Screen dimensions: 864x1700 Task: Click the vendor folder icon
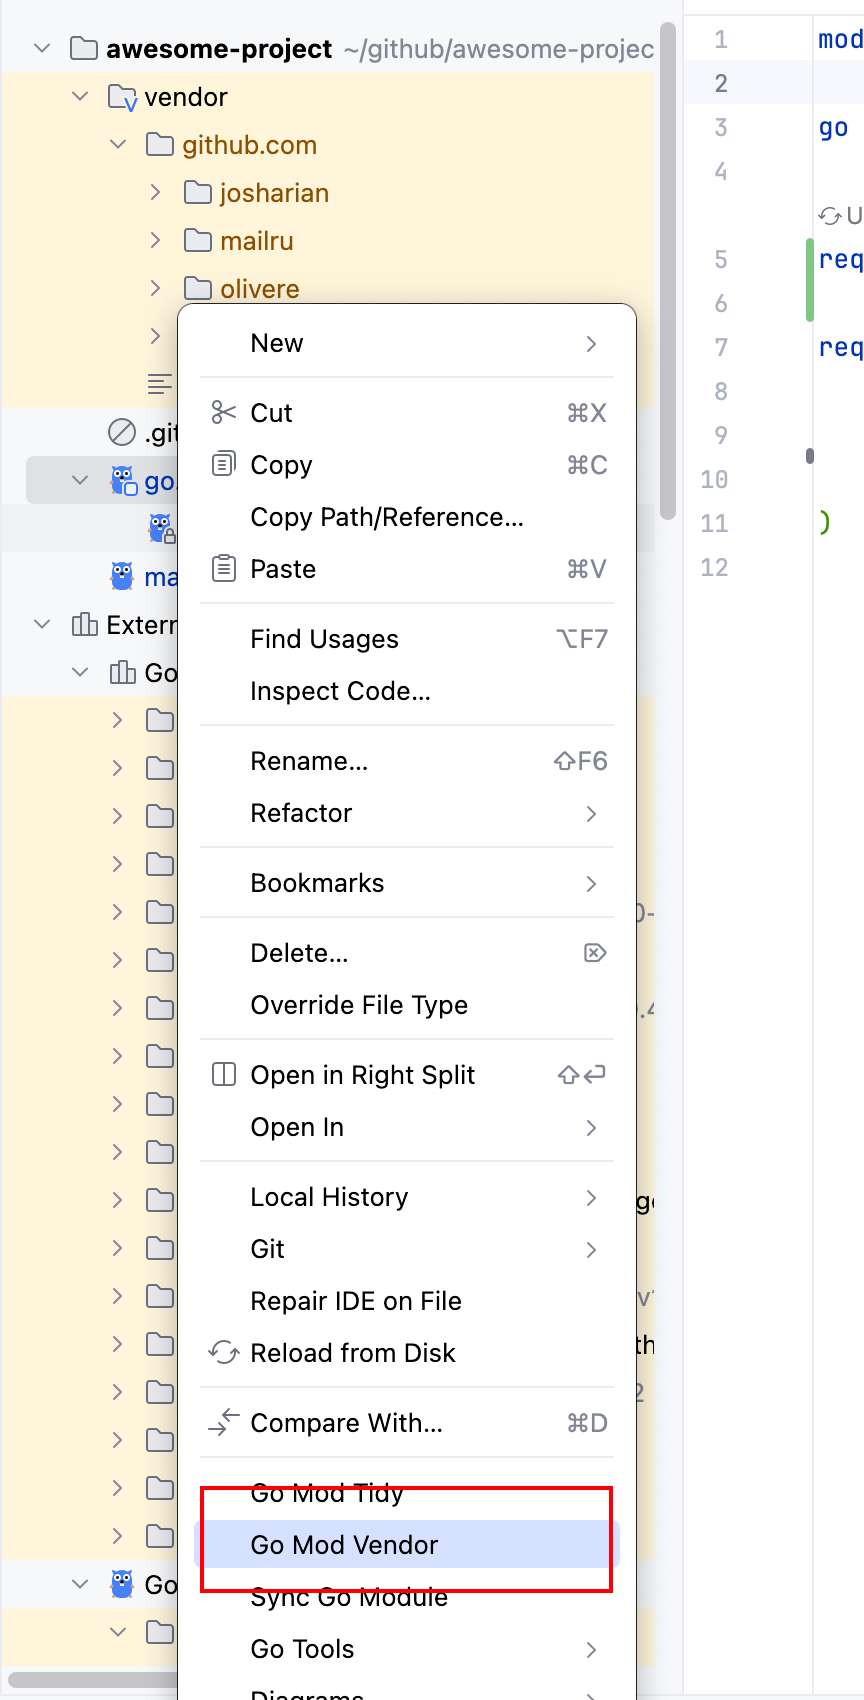coord(122,97)
